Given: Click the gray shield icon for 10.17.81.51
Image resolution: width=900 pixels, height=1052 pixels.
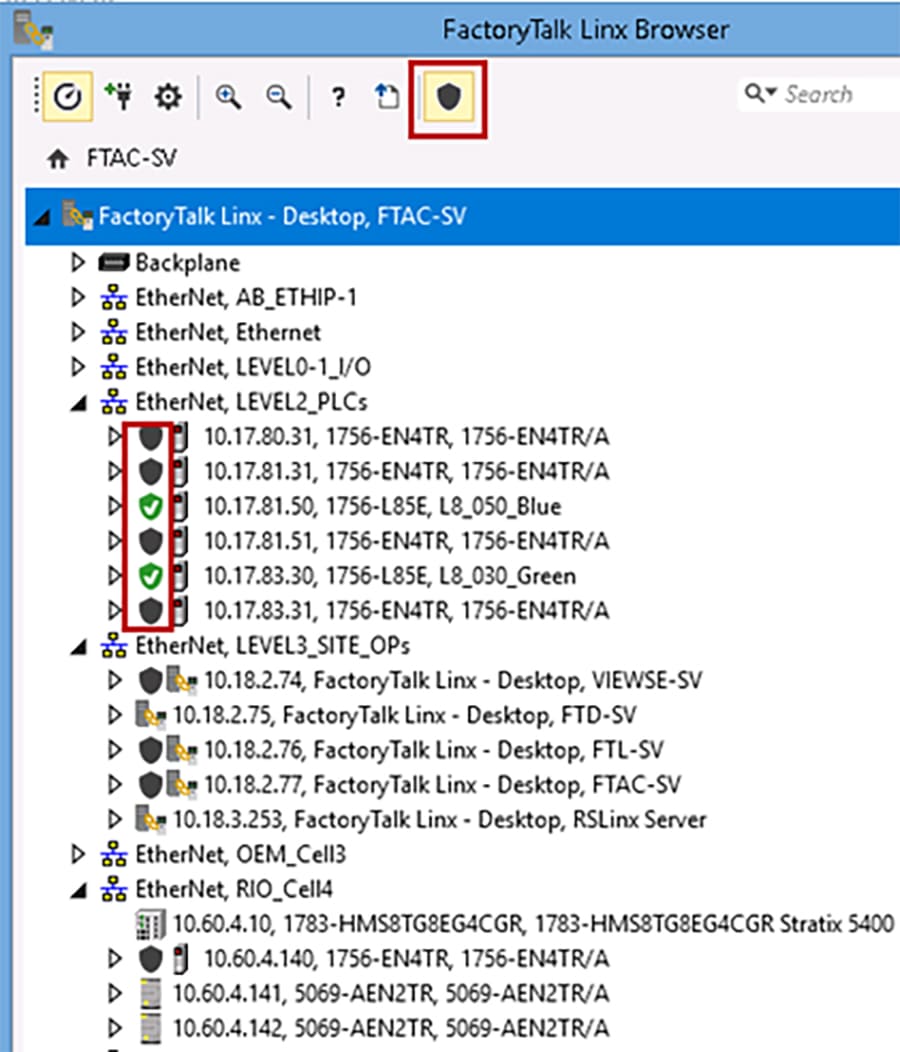Looking at the screenshot, I should [151, 541].
